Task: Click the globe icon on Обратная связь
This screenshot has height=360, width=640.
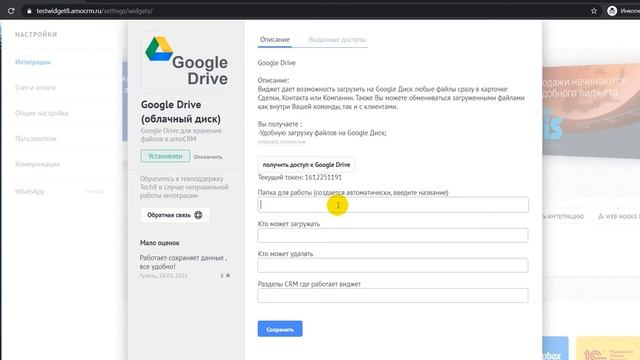Action: coord(198,215)
